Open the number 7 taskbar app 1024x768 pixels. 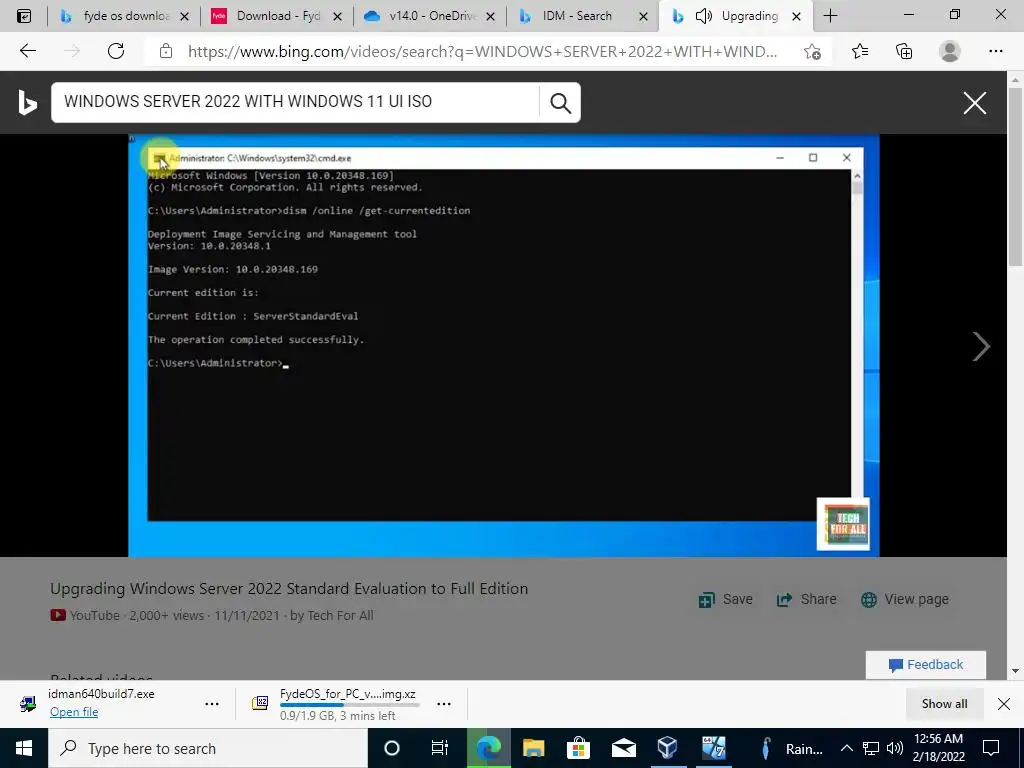713,748
